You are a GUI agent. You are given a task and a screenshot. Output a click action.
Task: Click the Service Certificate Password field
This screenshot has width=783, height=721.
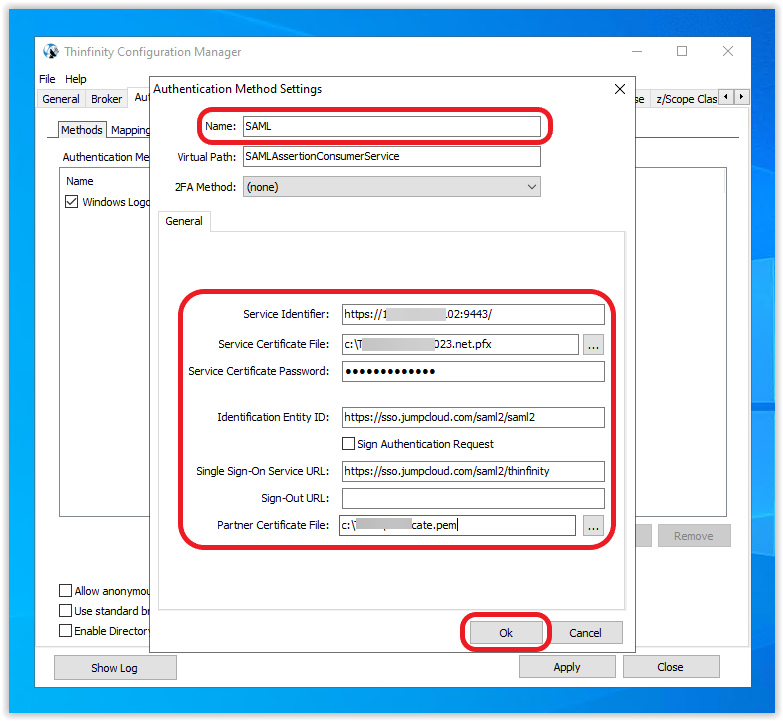473,371
